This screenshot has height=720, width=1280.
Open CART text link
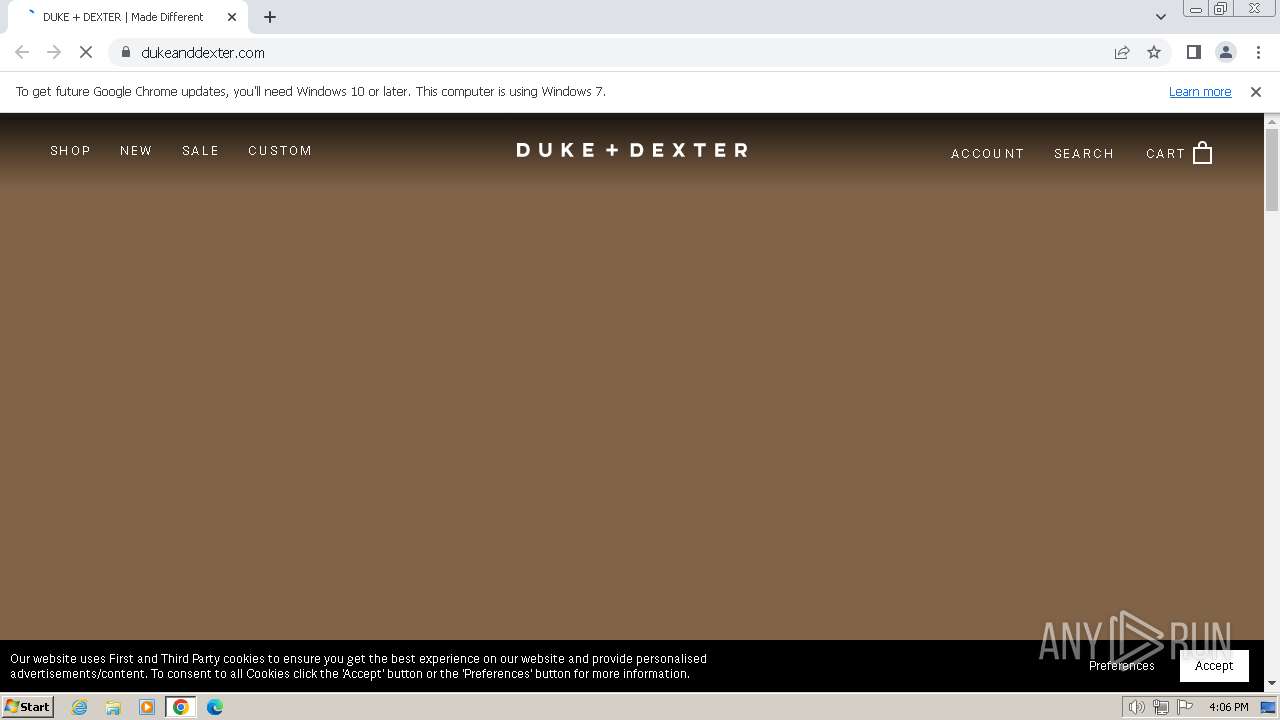[1165, 153]
